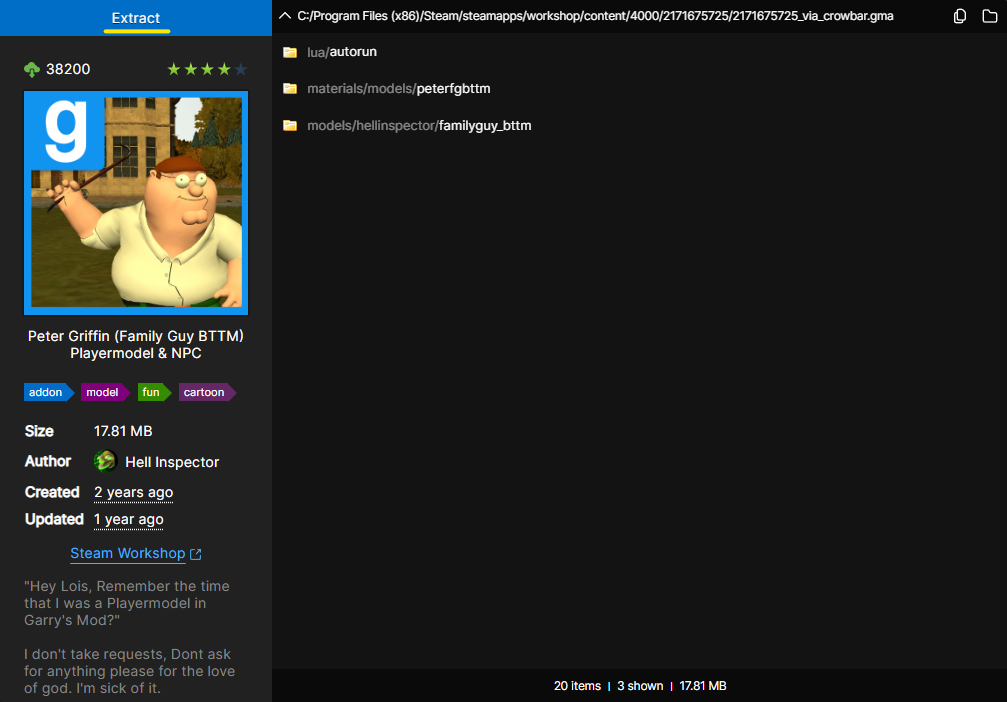Select the addon tag
This screenshot has width=1007, height=702.
pos(46,392)
